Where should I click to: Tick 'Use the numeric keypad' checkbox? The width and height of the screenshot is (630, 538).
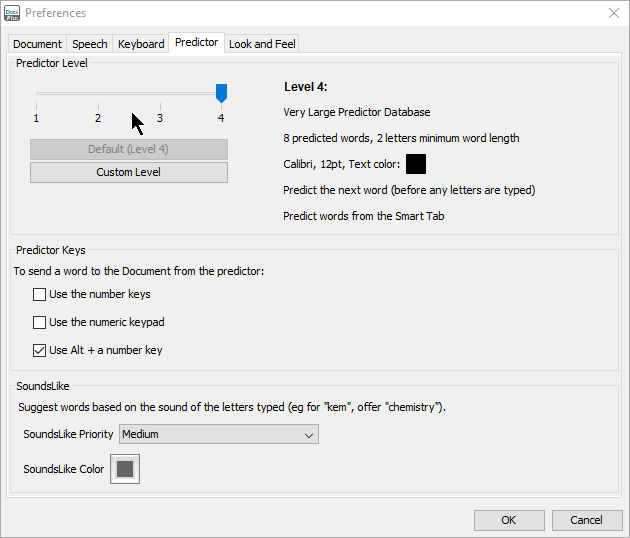coord(40,323)
